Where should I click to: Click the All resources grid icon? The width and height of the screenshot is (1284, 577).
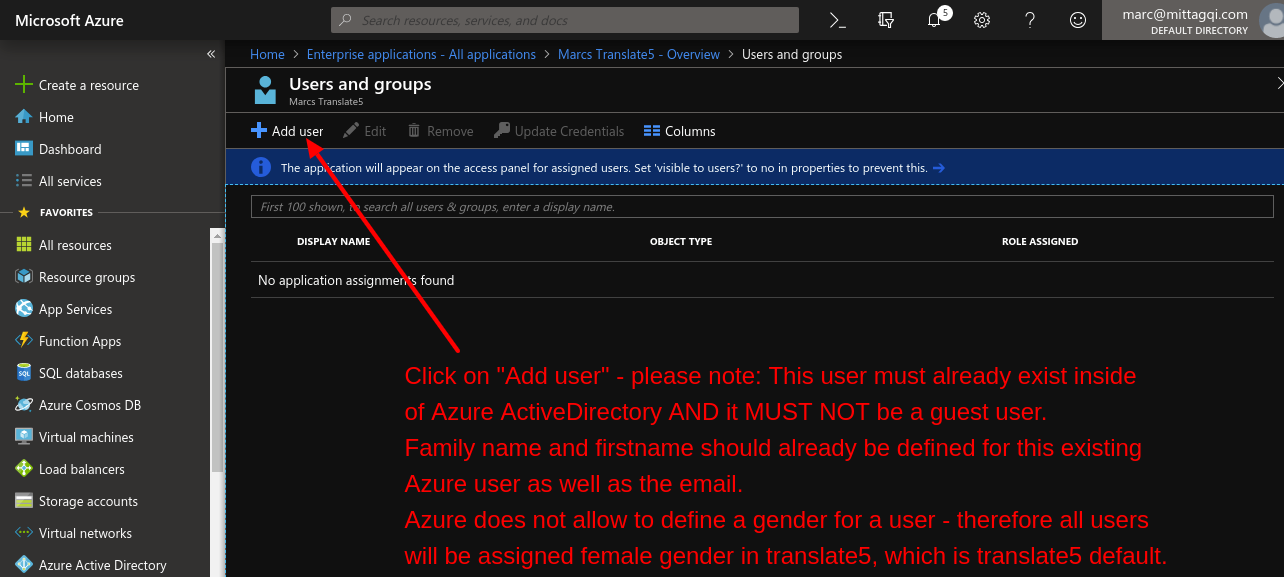(24, 245)
